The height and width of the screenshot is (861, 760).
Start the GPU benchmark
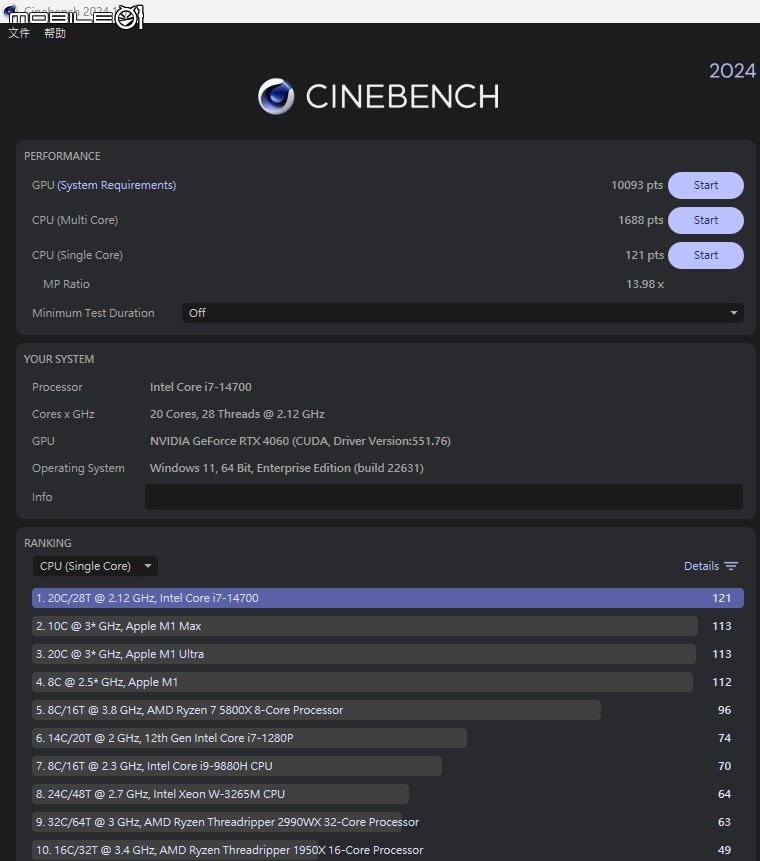coord(706,185)
